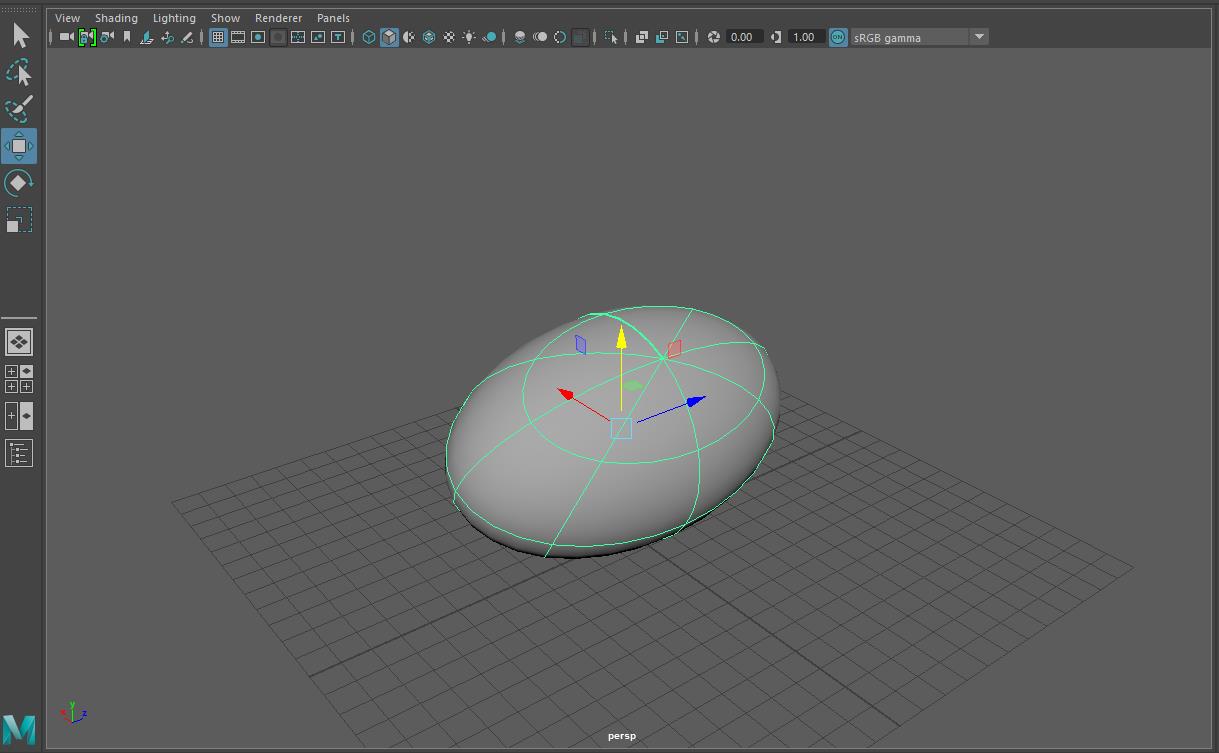Toggle the Gate Mask icon
The width and height of the screenshot is (1219, 753).
tap(278, 37)
